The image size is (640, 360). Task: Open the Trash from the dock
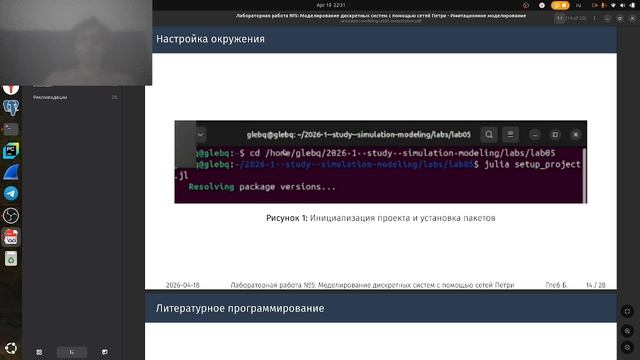11,259
